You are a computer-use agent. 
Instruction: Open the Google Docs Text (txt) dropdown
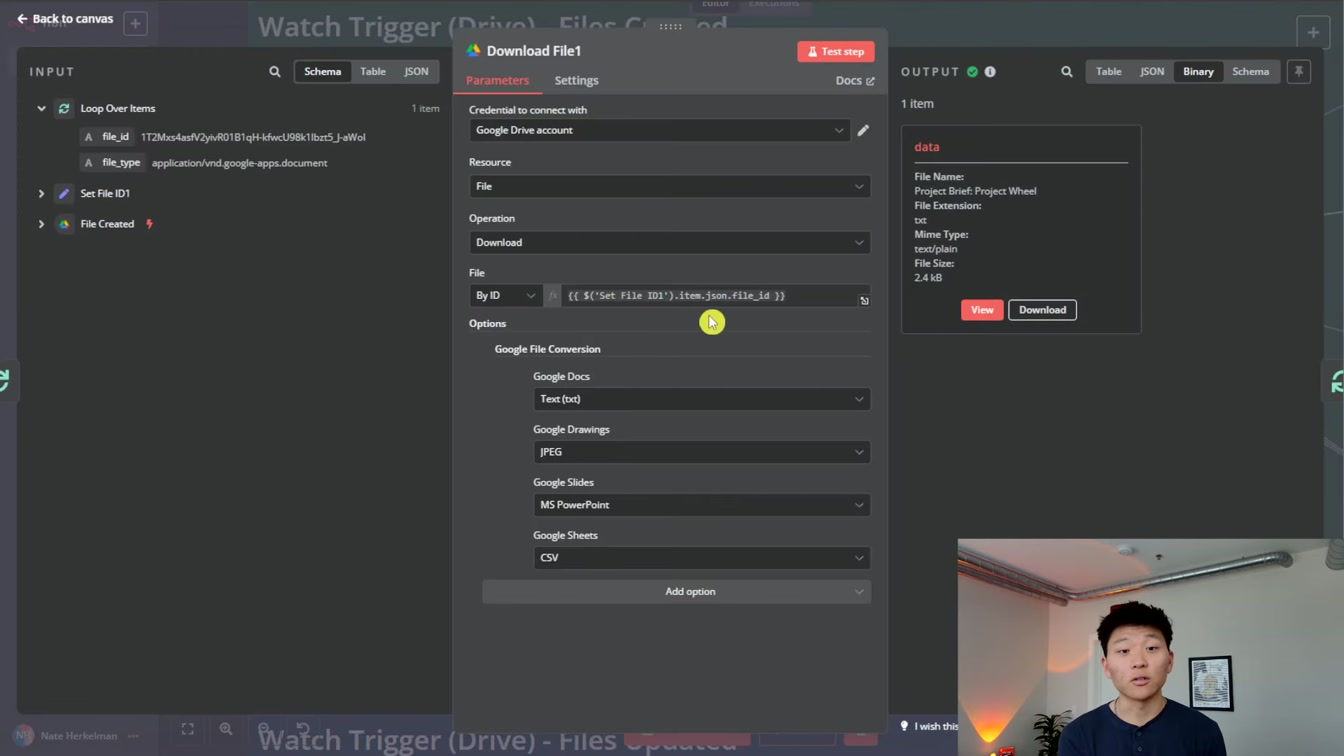click(701, 399)
